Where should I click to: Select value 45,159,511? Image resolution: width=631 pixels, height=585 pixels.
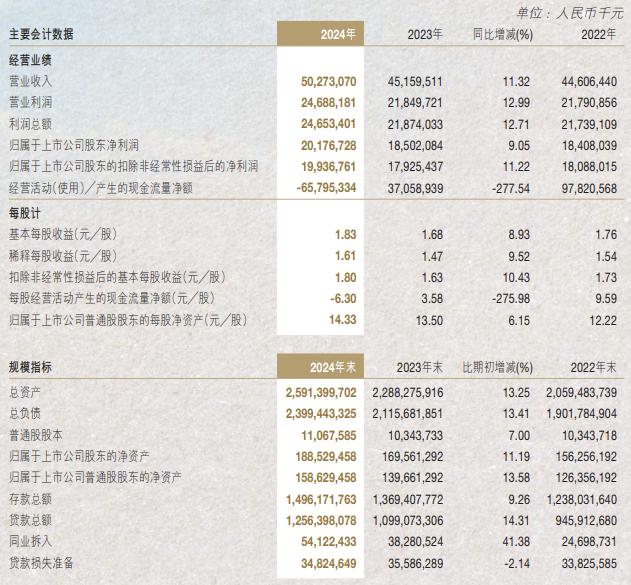tap(415, 82)
